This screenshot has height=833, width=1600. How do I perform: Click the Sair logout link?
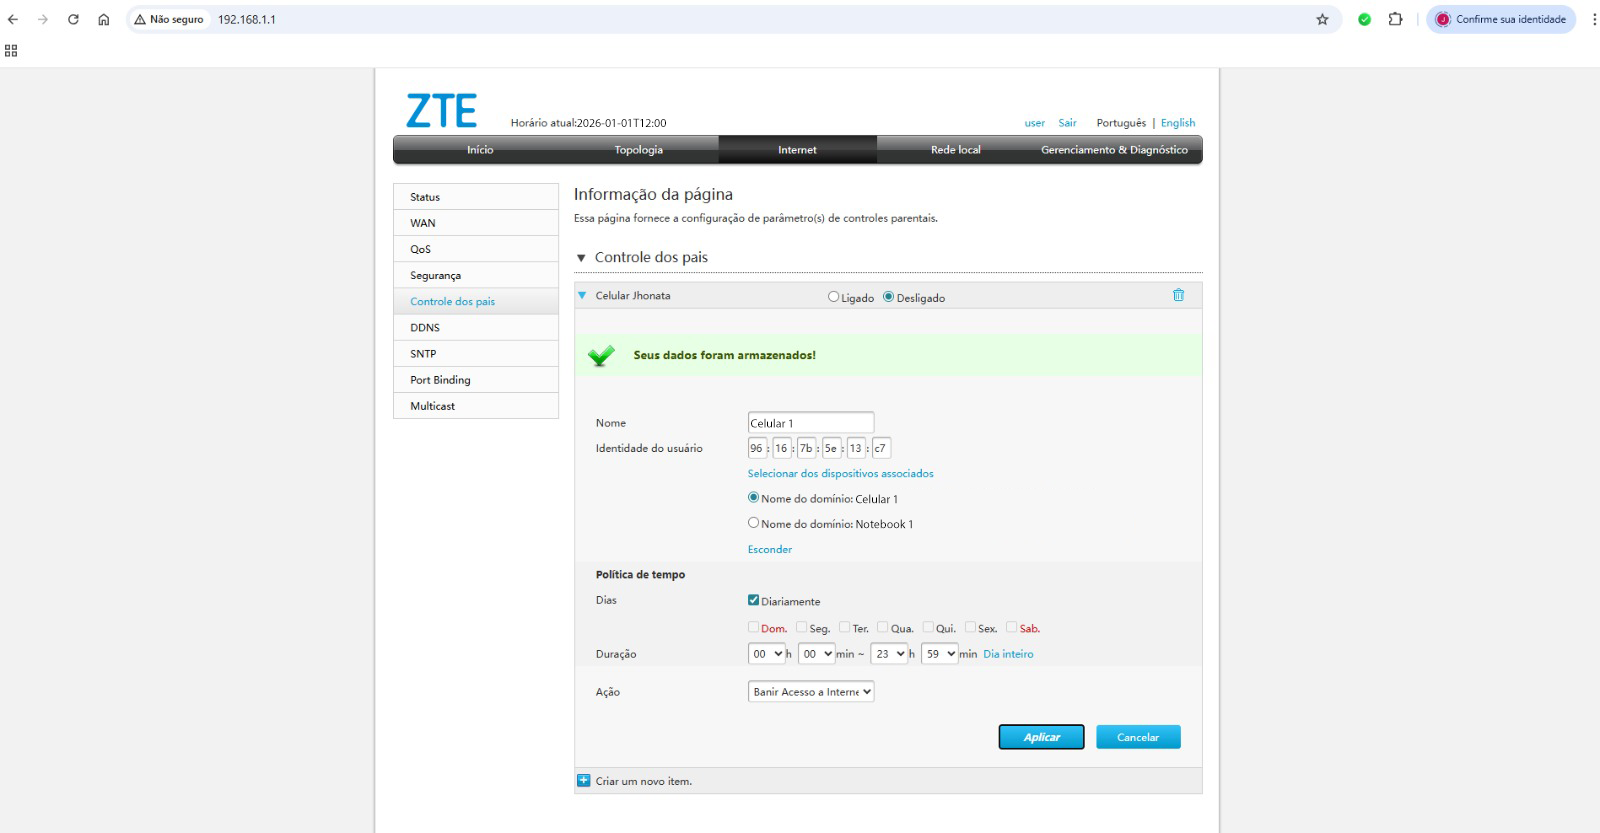click(1068, 123)
